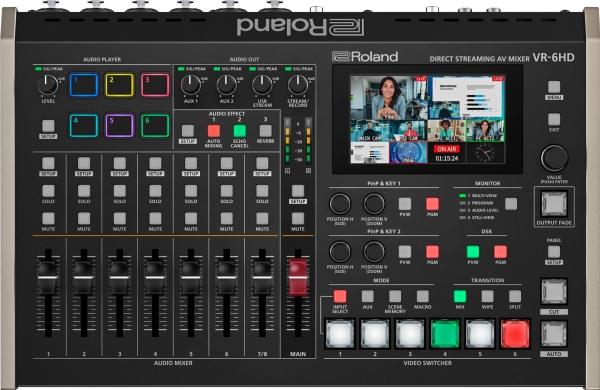
Task: Solo audio mixer channel 3
Action: coord(119,191)
